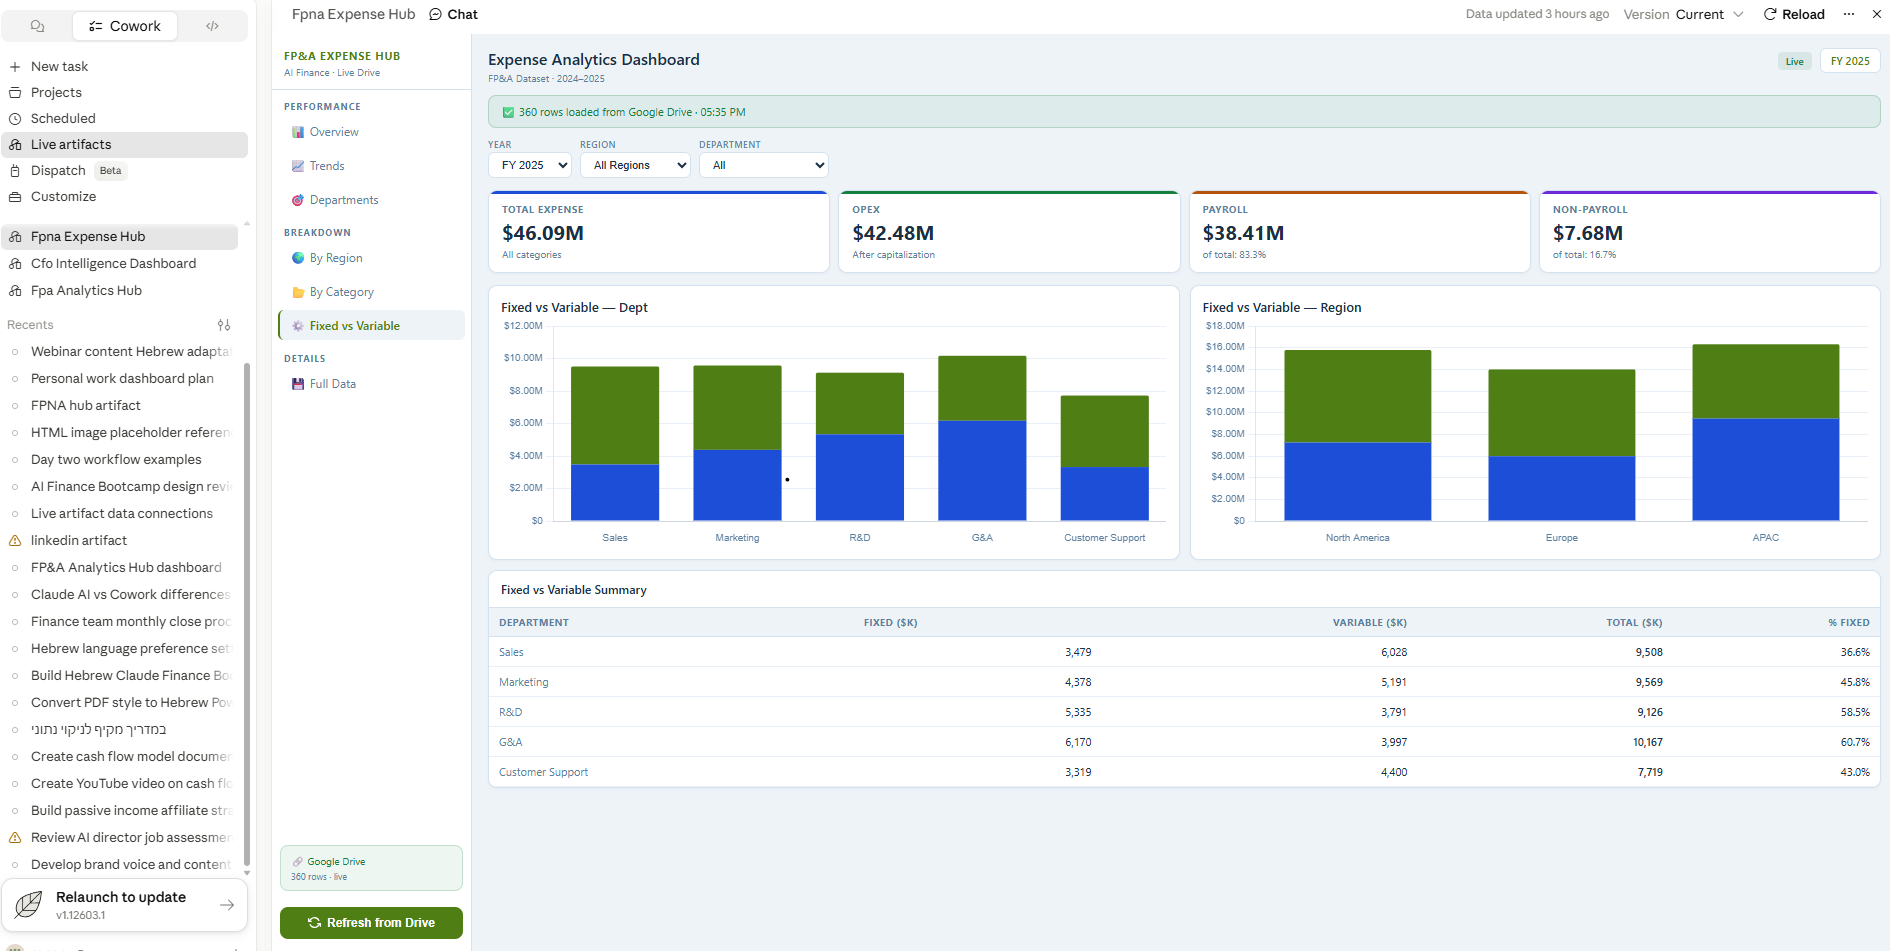The image size is (1890, 951).
Task: Click the warning icon beside linkedin artifact
Action: [15, 540]
